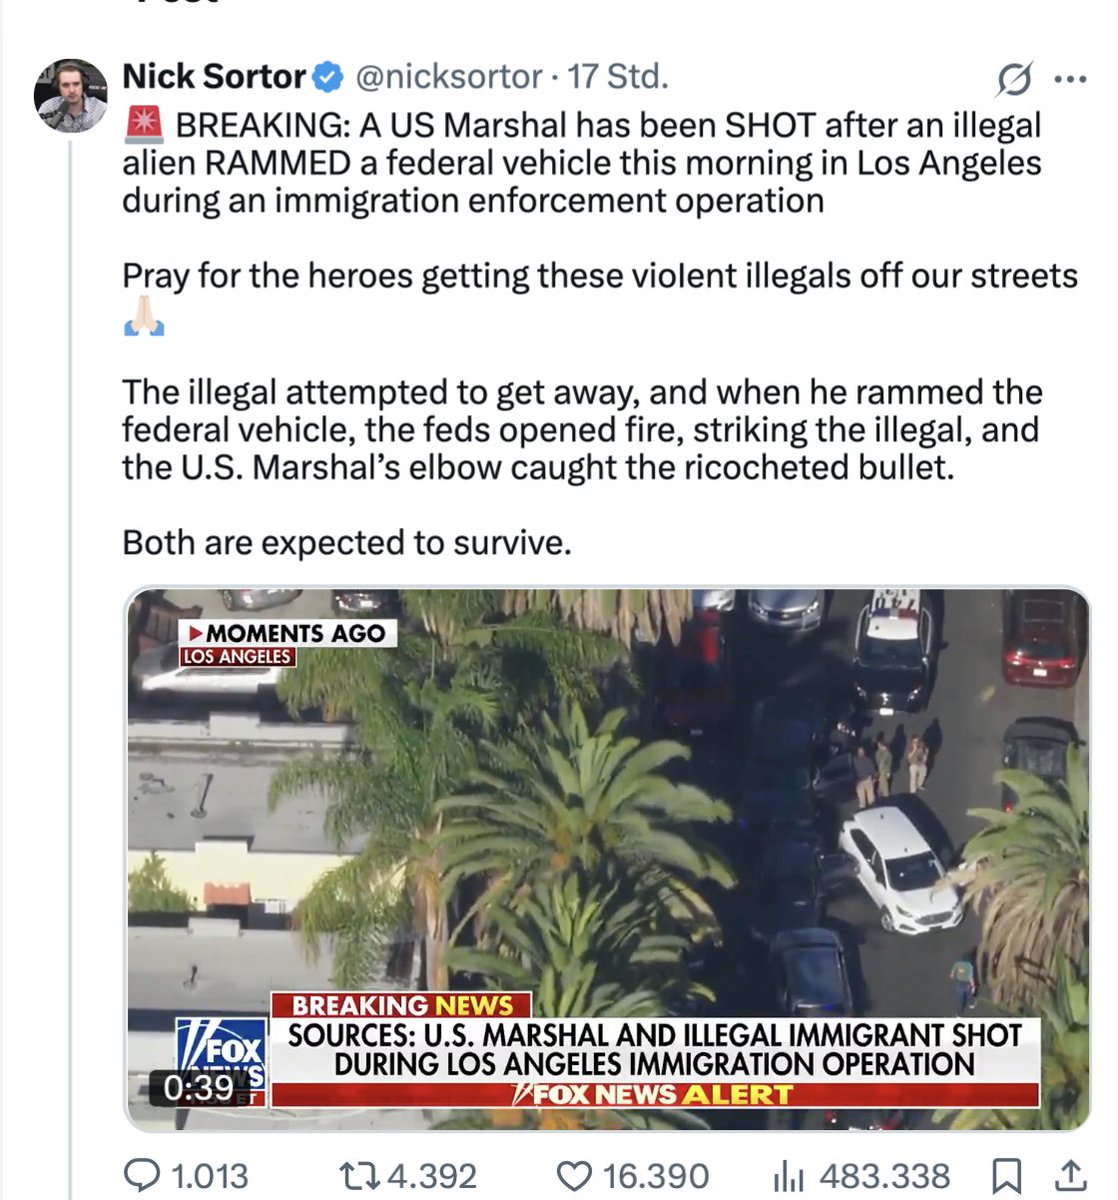The image size is (1118, 1200).
Task: Click the 1.013 replies count
Action: (209, 1176)
